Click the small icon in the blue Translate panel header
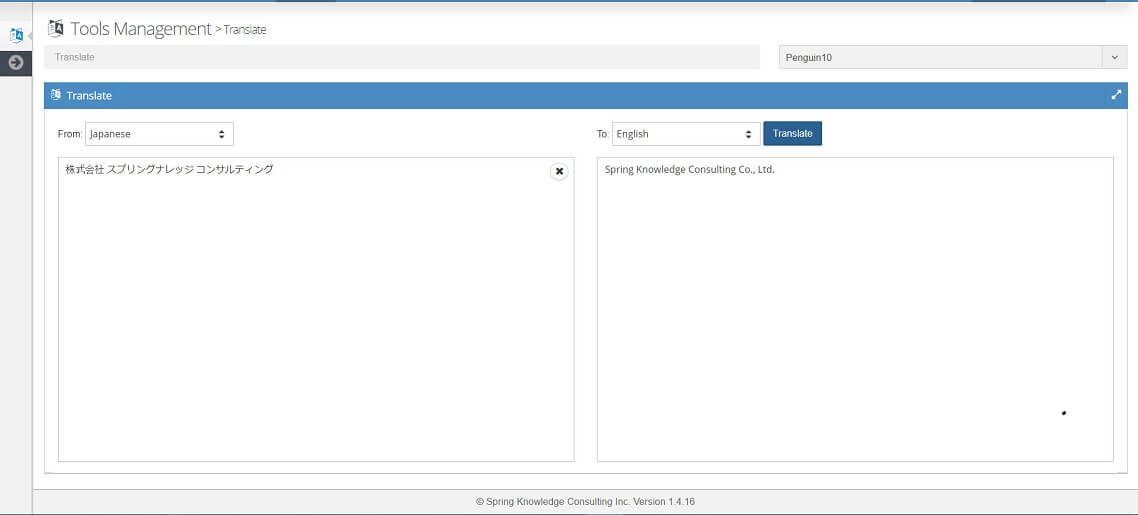The width and height of the screenshot is (1138, 515). pos(56,95)
